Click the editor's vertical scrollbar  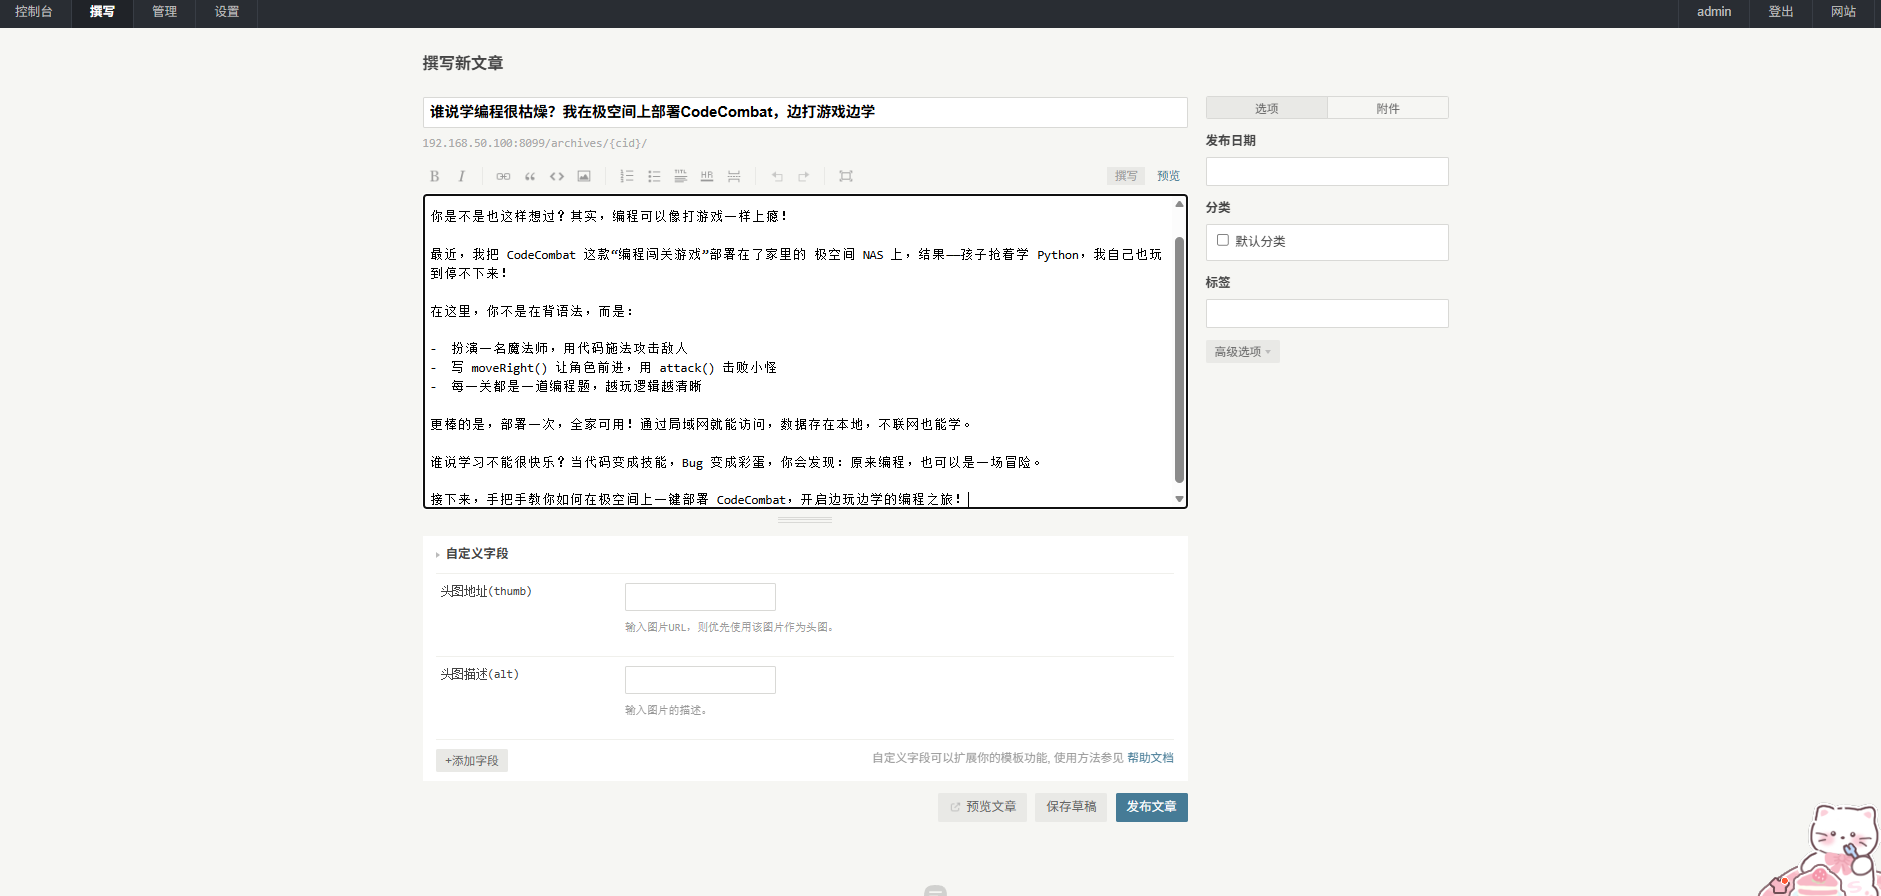[x=1179, y=360]
